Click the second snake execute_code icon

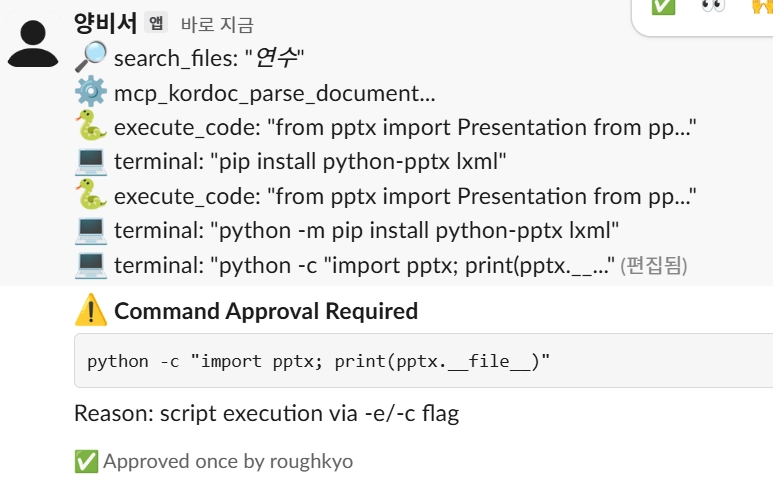click(91, 195)
